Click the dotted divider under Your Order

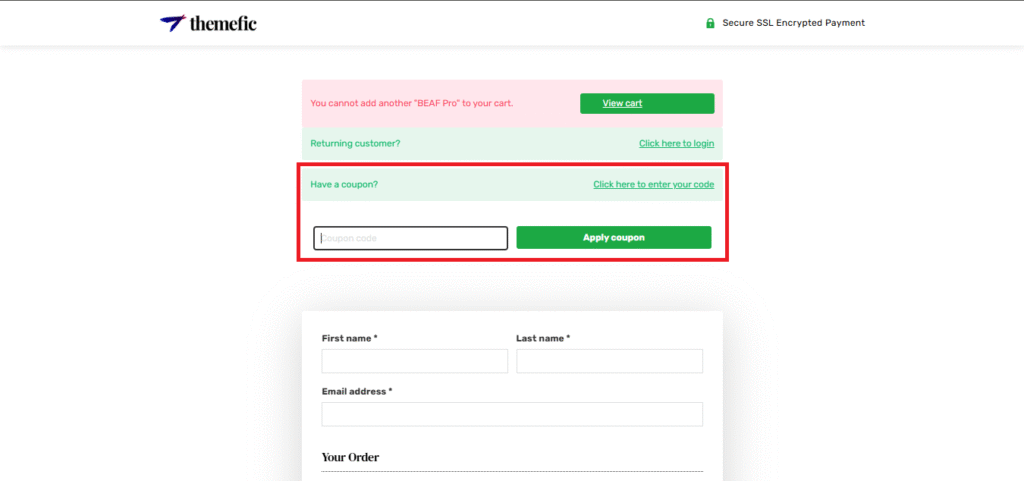(x=511, y=471)
